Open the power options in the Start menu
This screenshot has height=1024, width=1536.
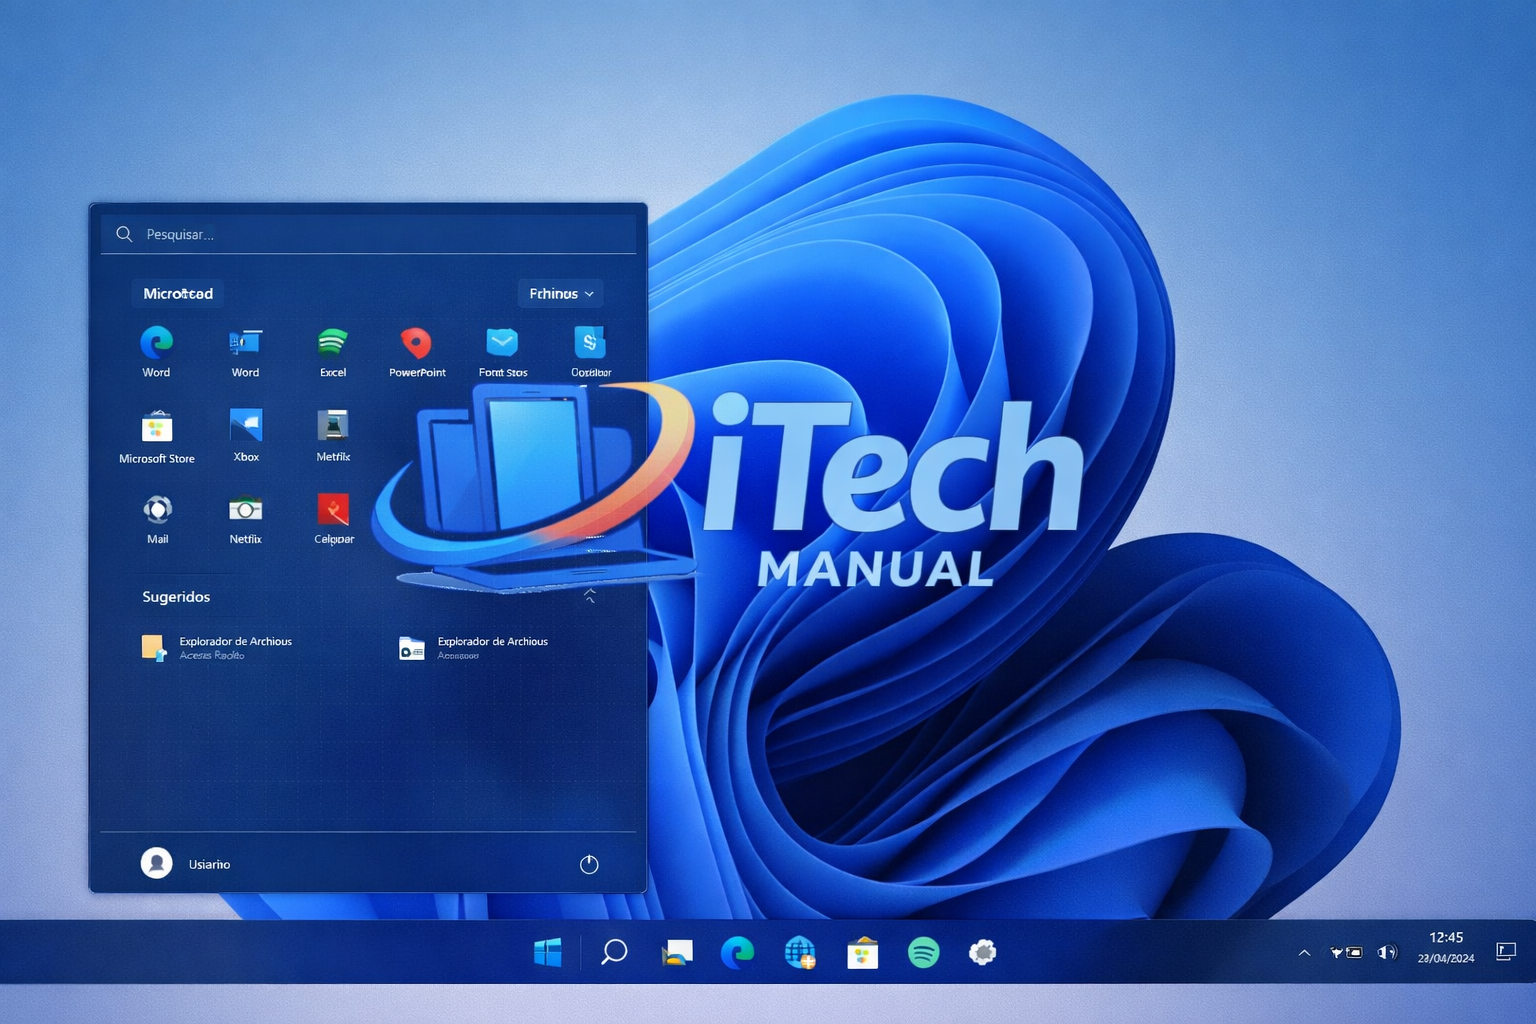click(x=590, y=864)
